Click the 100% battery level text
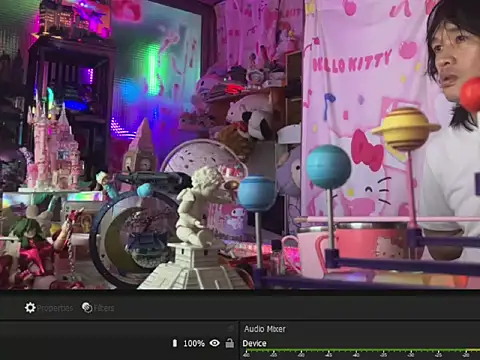This screenshot has width=480, height=360. click(x=194, y=343)
